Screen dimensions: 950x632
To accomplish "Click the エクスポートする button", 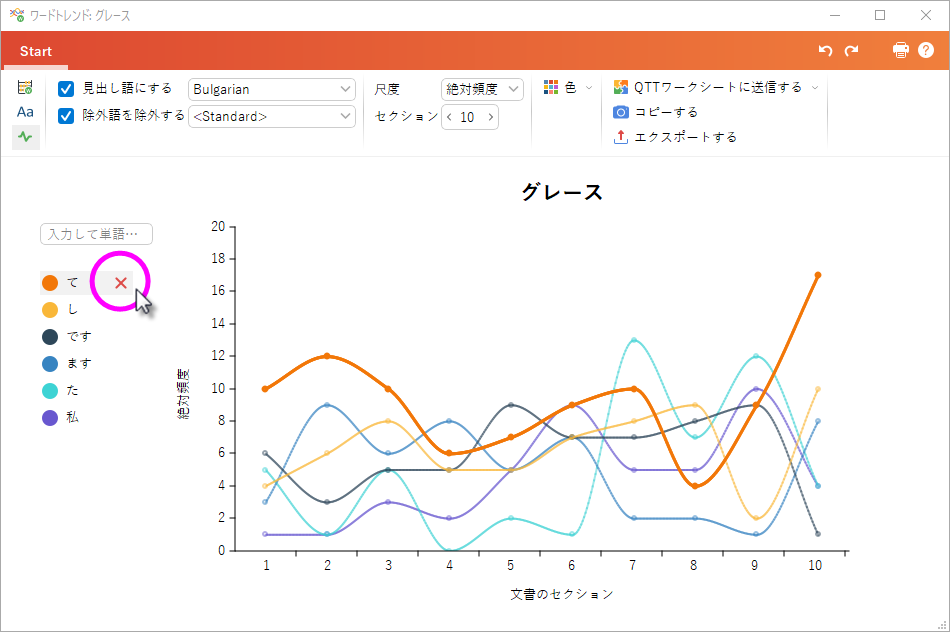I will tap(675, 137).
